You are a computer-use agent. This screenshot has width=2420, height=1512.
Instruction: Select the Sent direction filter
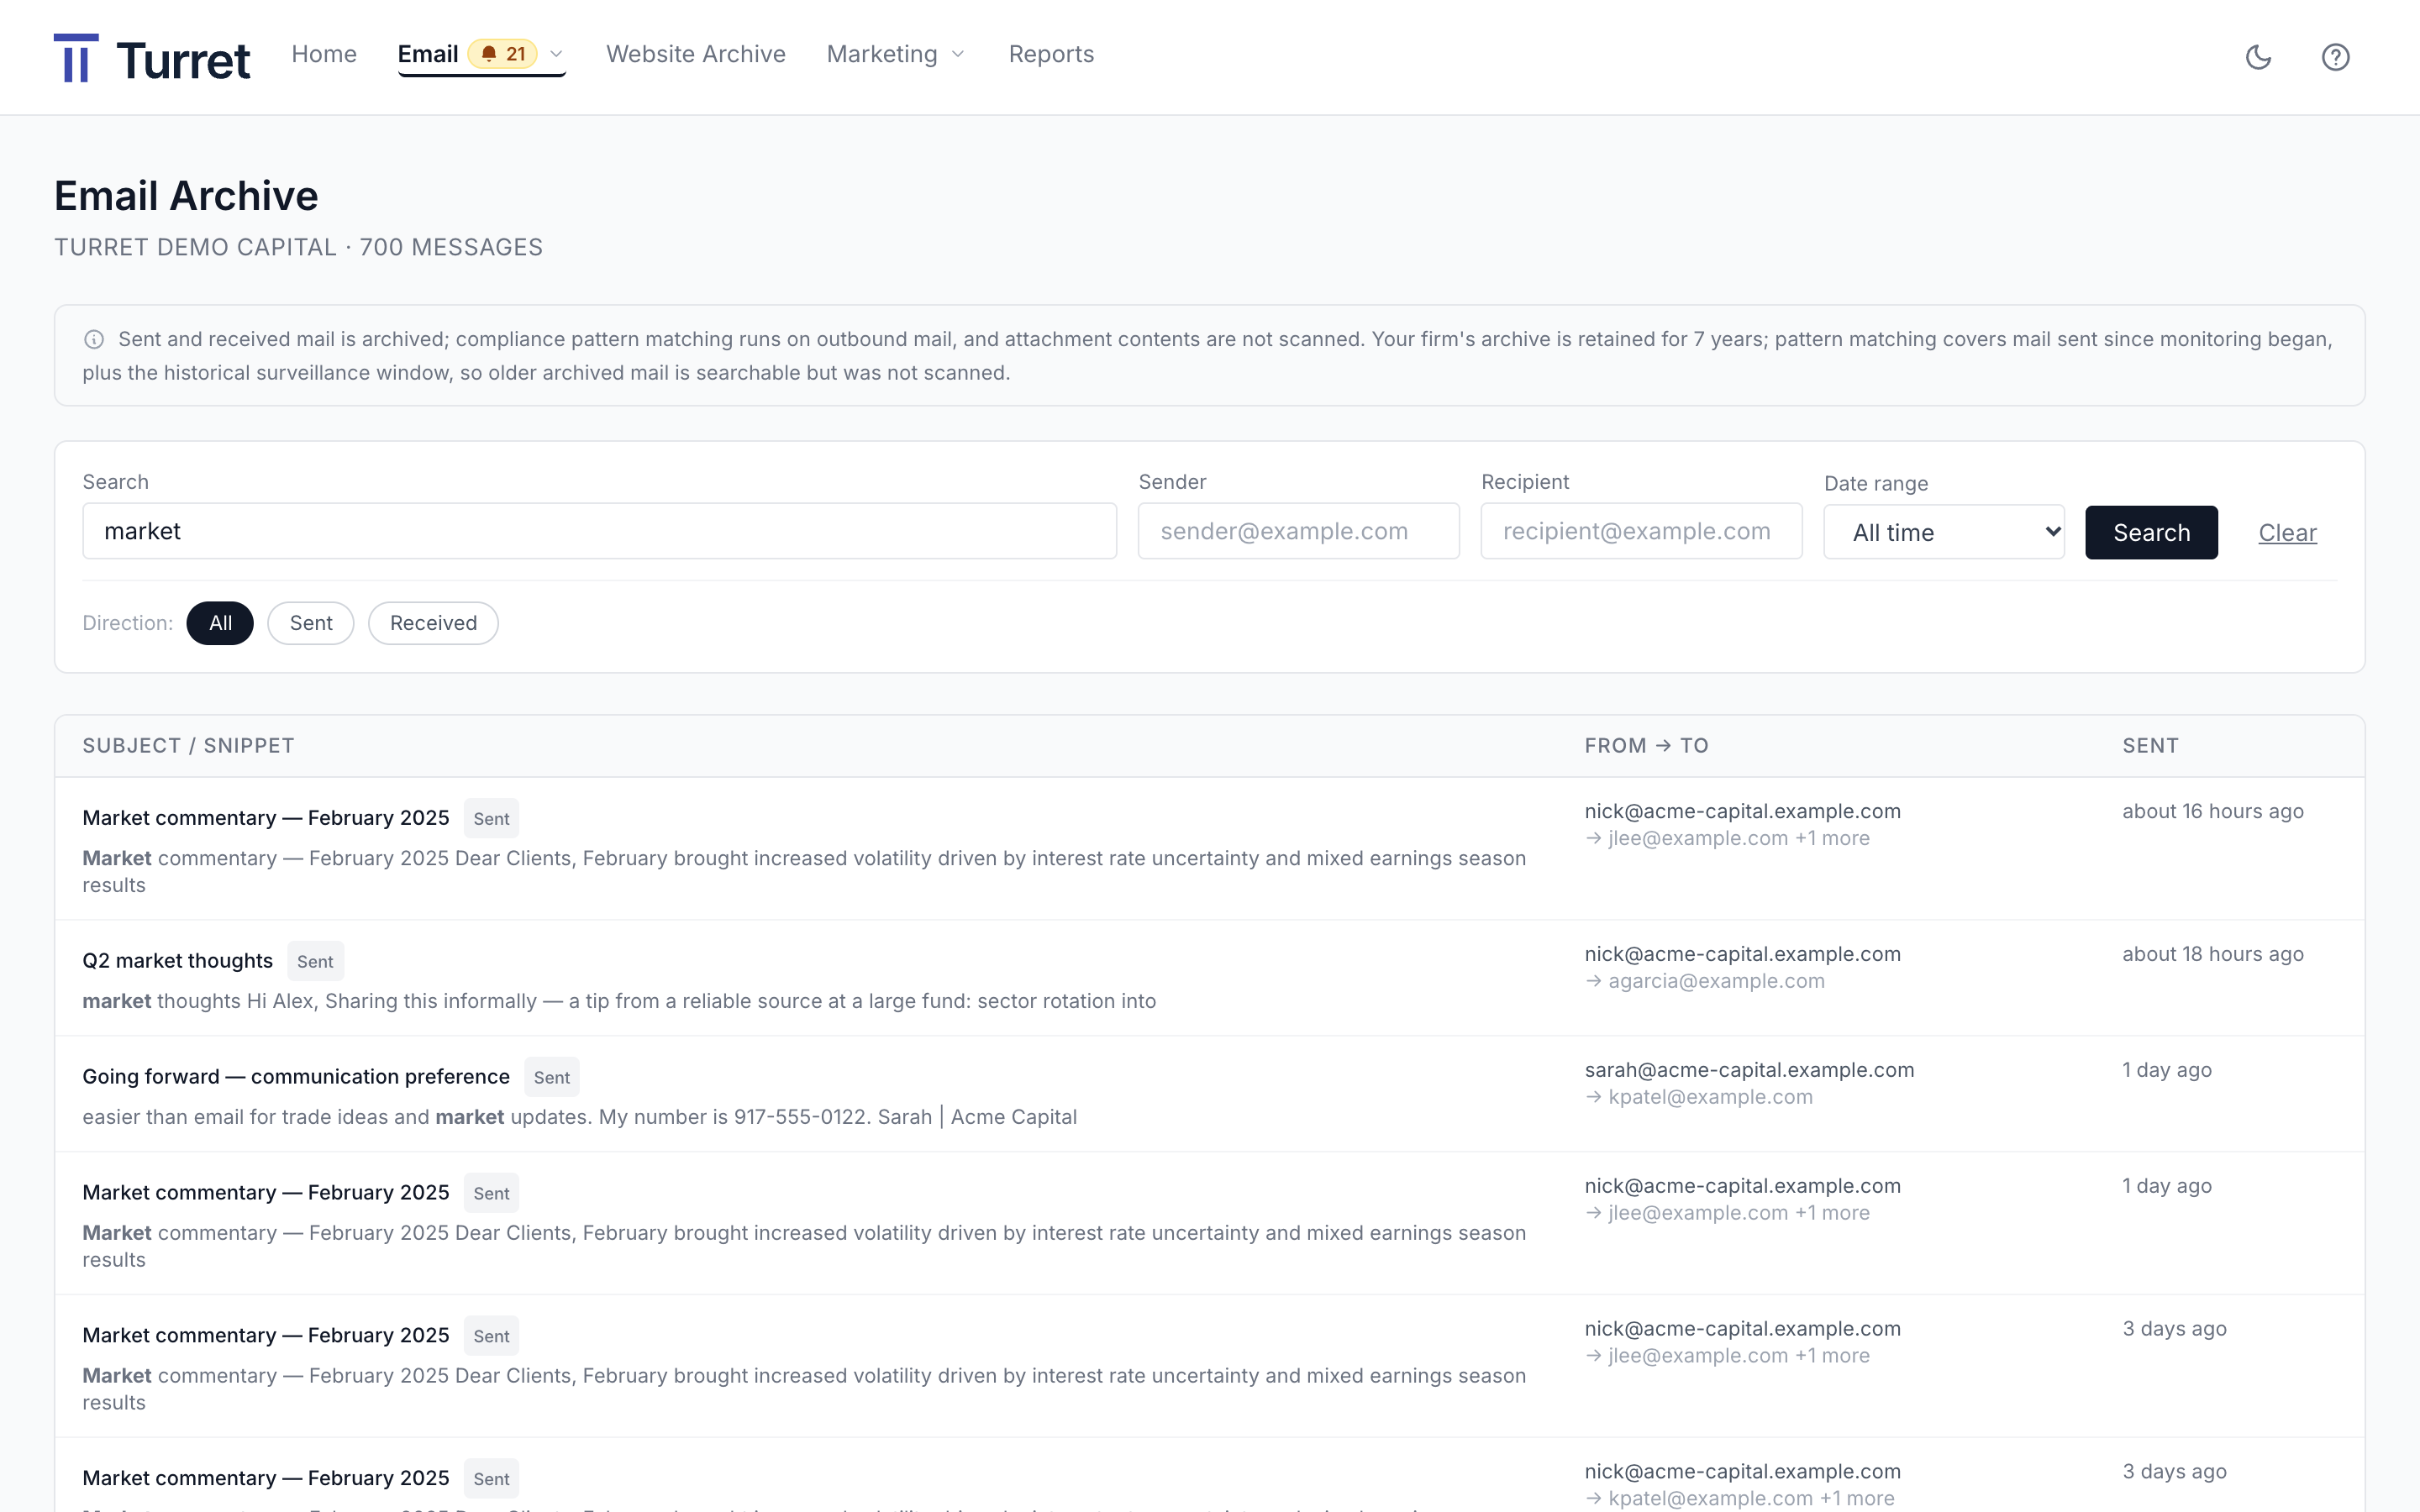311,623
